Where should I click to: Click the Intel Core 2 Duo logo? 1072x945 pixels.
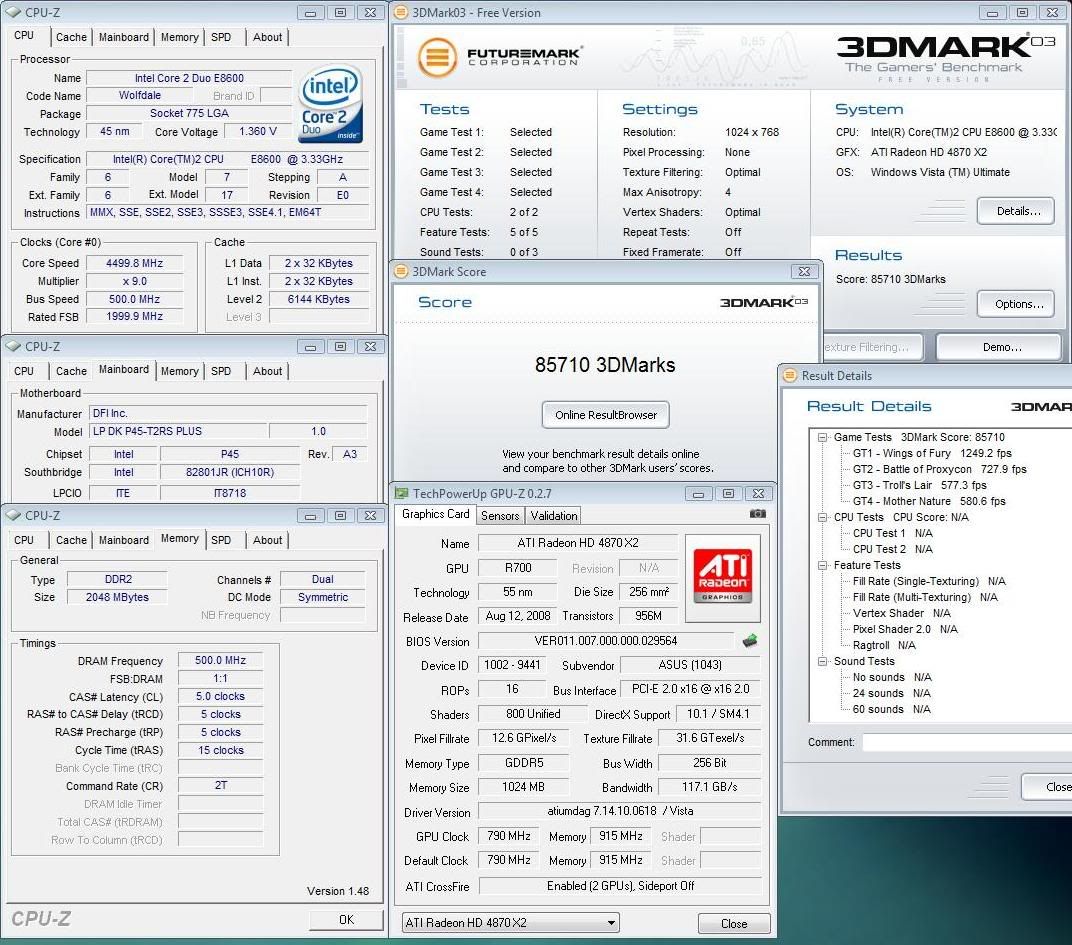coord(331,104)
